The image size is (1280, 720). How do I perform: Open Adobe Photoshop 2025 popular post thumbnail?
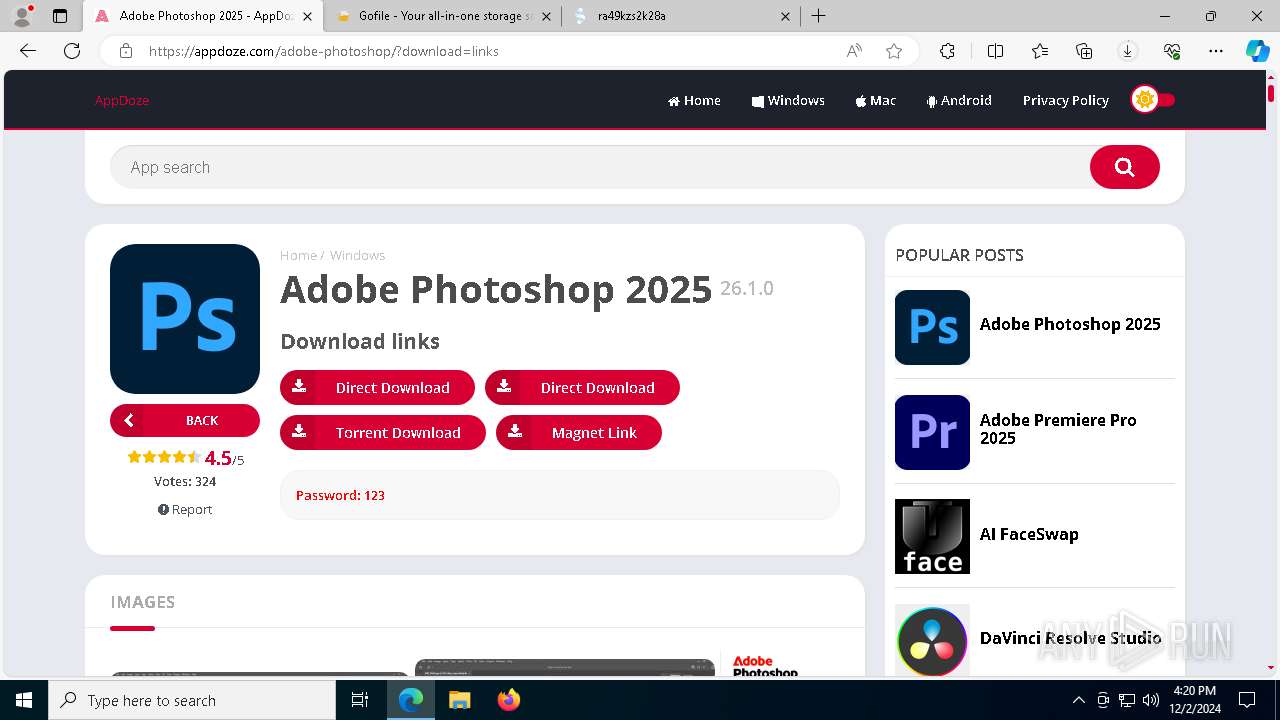coord(932,327)
